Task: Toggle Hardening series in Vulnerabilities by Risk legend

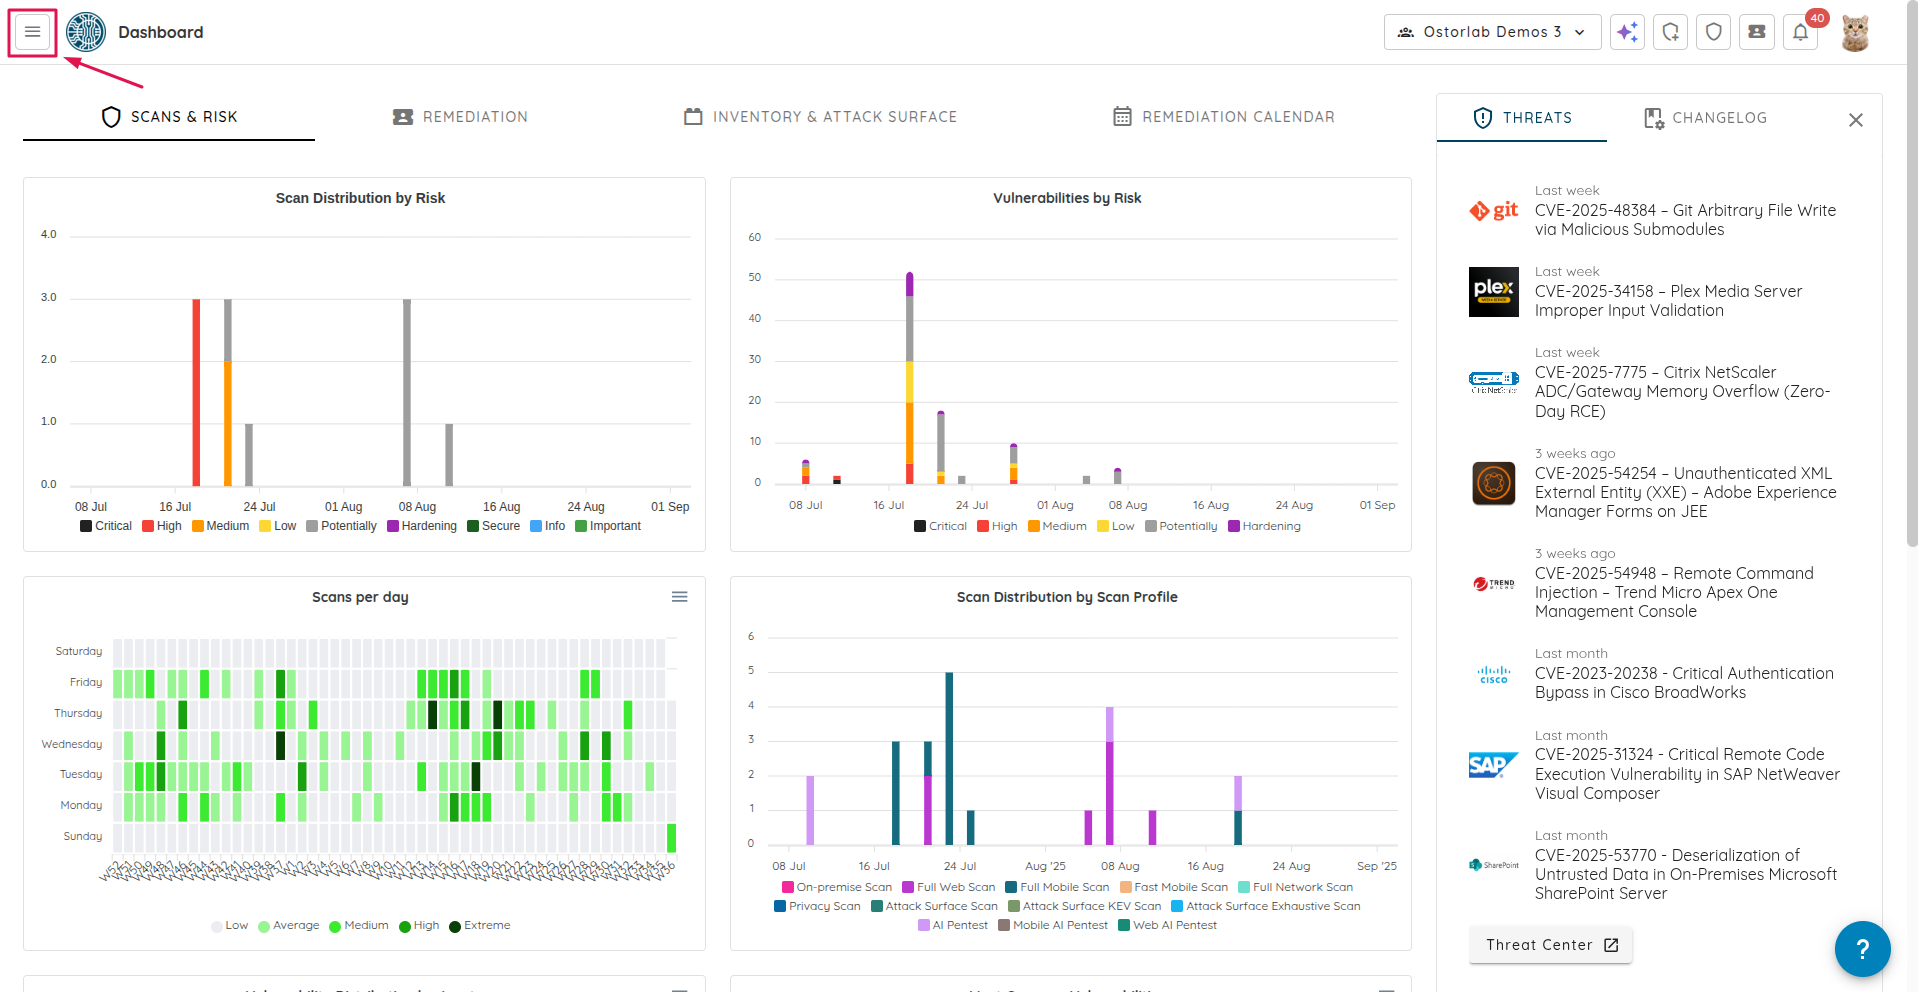Action: coord(1264,526)
